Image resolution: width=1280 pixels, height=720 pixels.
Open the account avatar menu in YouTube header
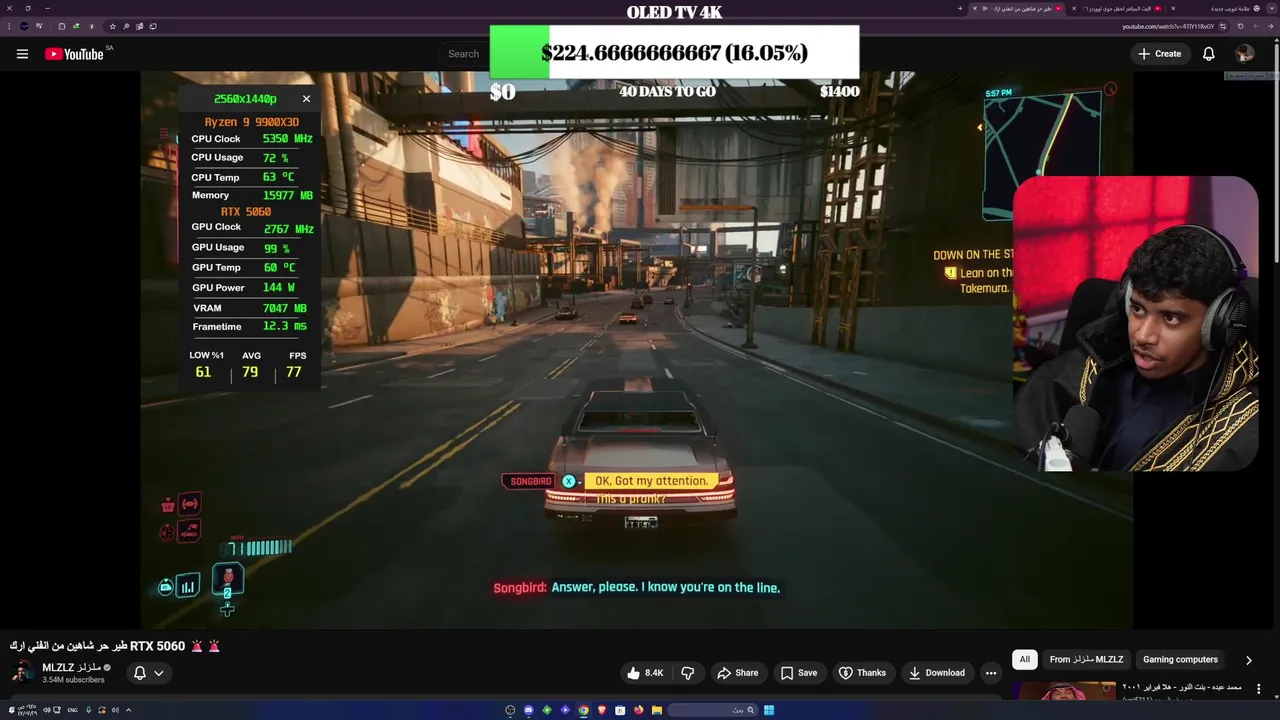pyautogui.click(x=1244, y=54)
